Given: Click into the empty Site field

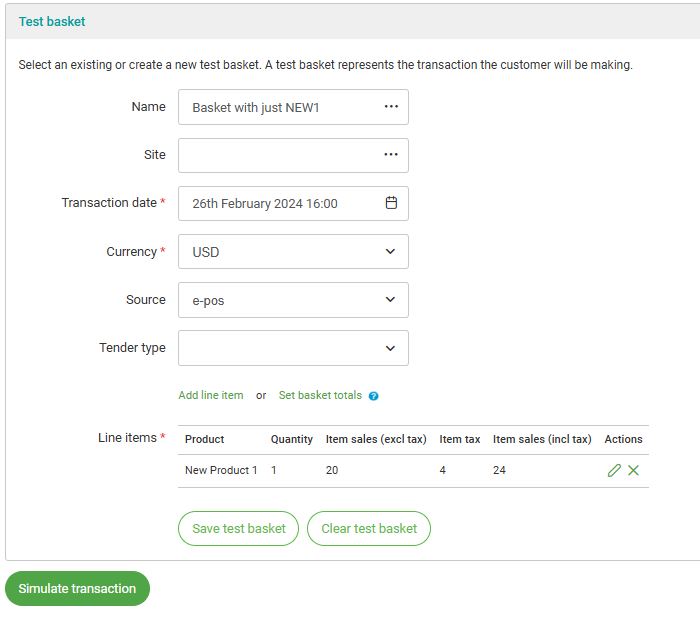Looking at the screenshot, I should pos(275,155).
